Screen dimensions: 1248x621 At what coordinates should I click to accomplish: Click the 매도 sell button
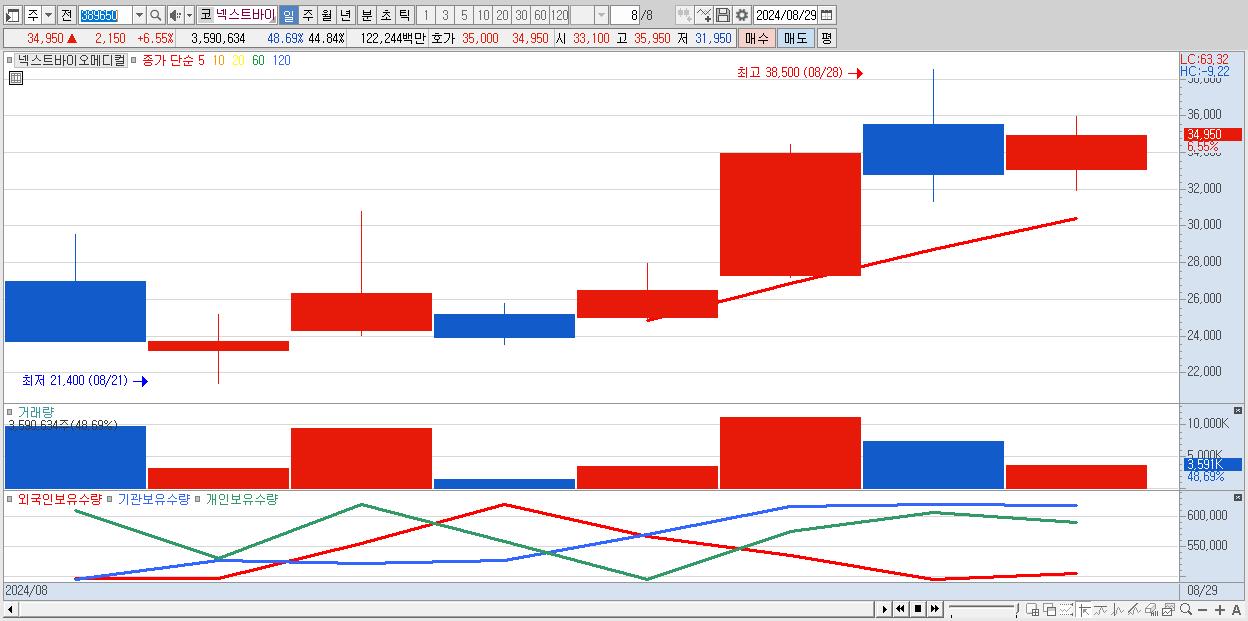click(795, 38)
